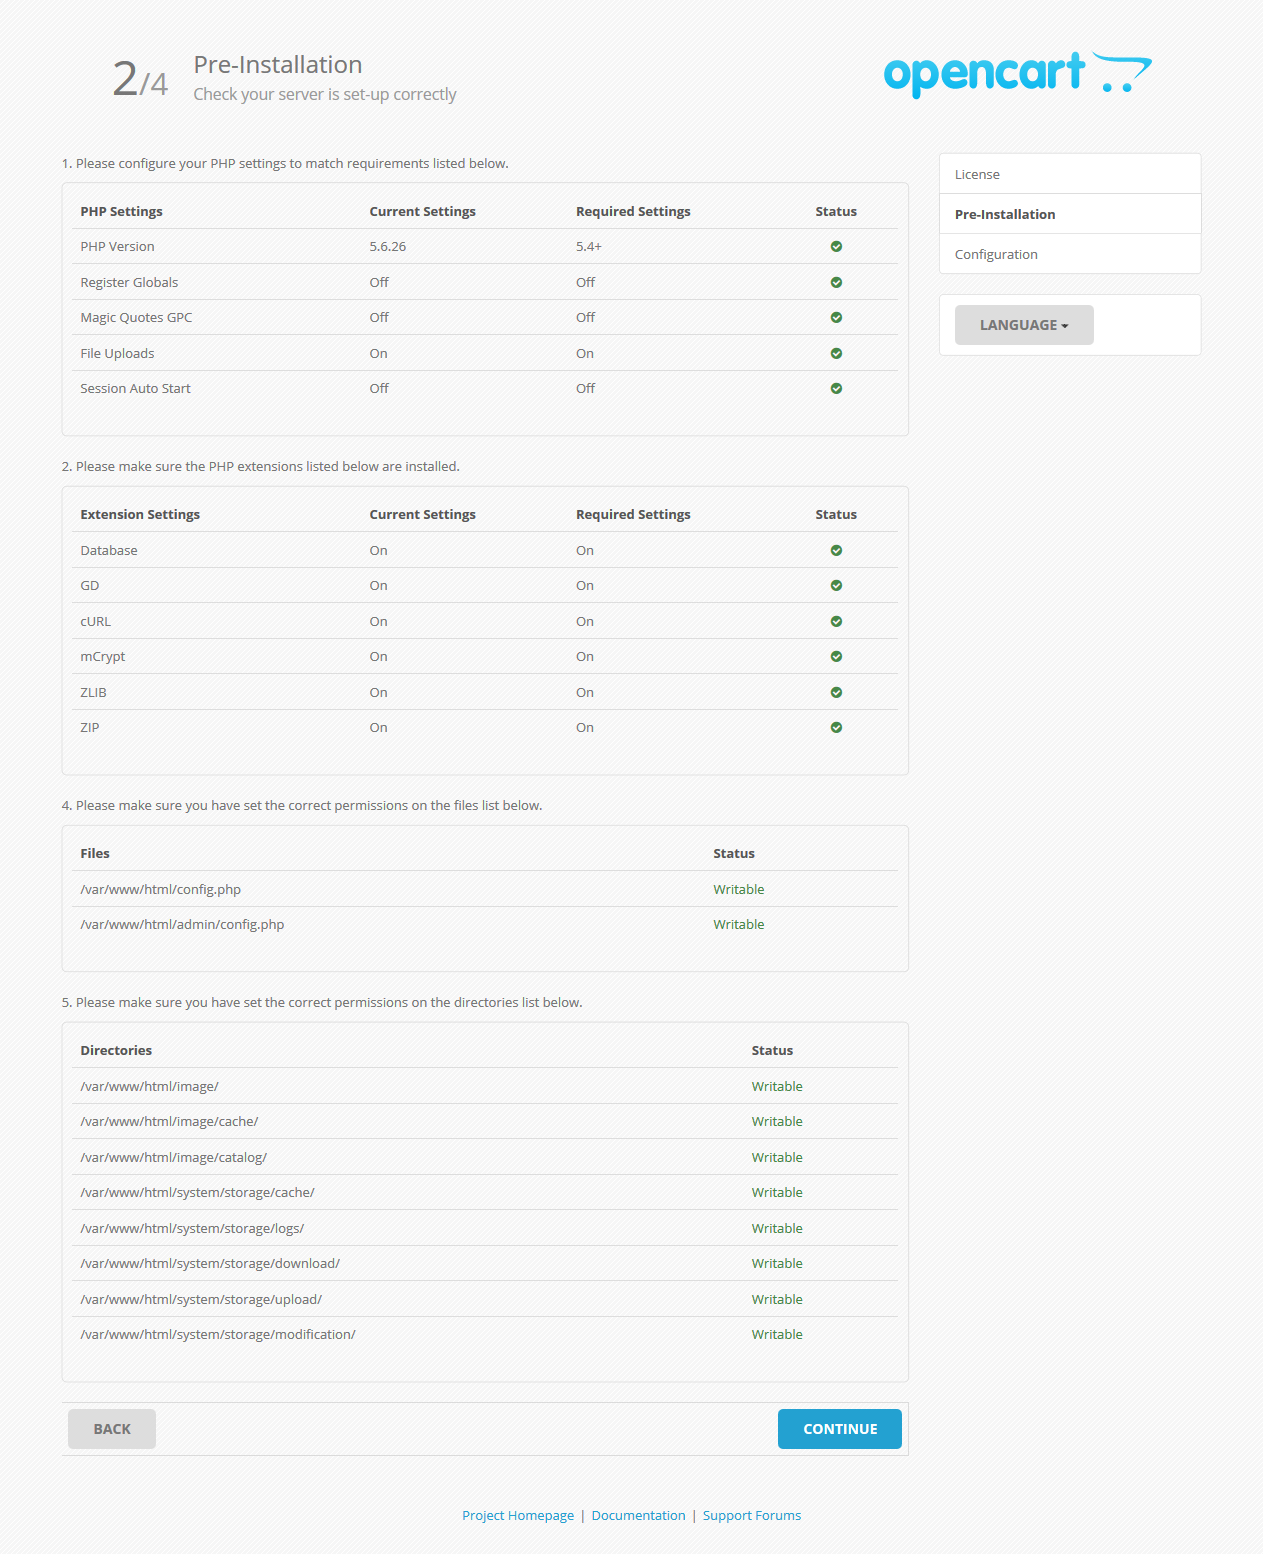Select Configuration step in sidebar
Screen dimensions: 1263x1554
[x=1070, y=254]
